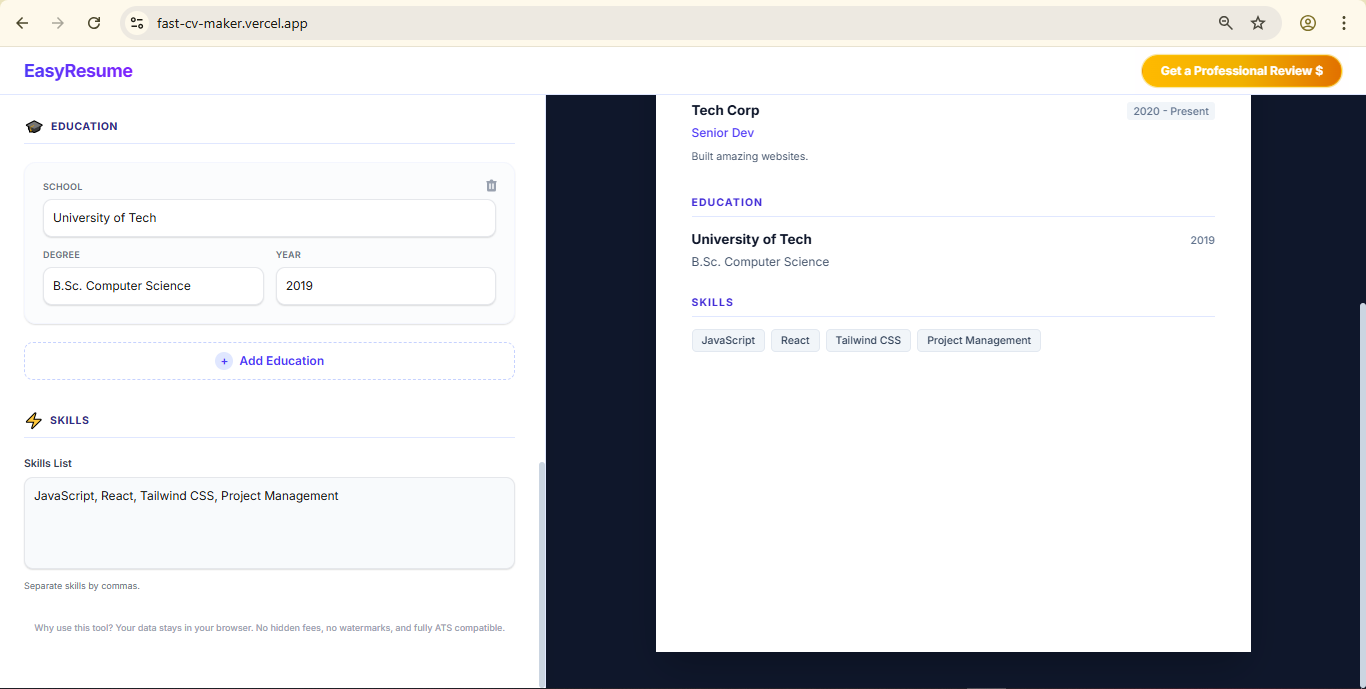Click the zoom magnifier in the address bar
1366x689 pixels.
[1225, 22]
